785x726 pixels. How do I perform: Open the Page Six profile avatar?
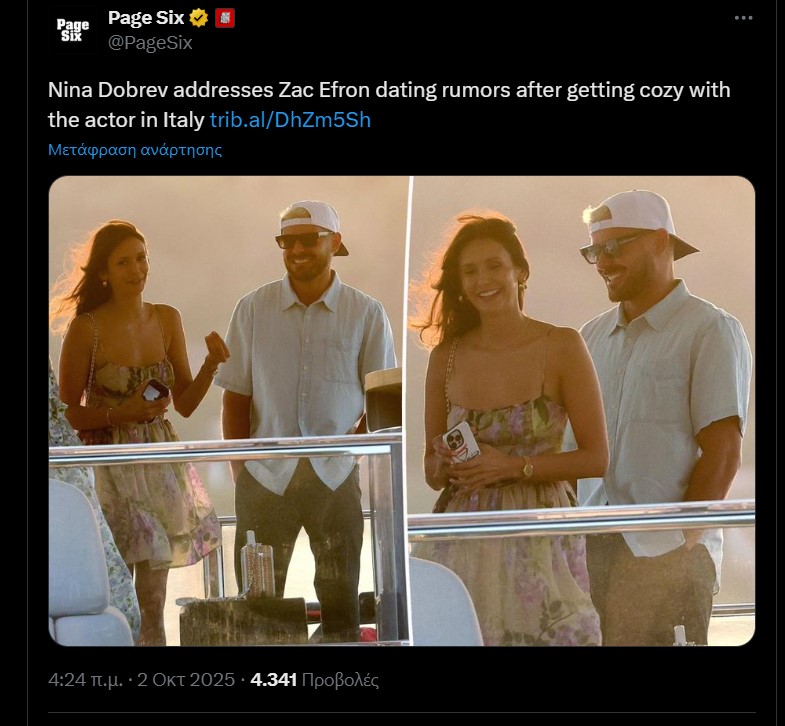pos(72,30)
